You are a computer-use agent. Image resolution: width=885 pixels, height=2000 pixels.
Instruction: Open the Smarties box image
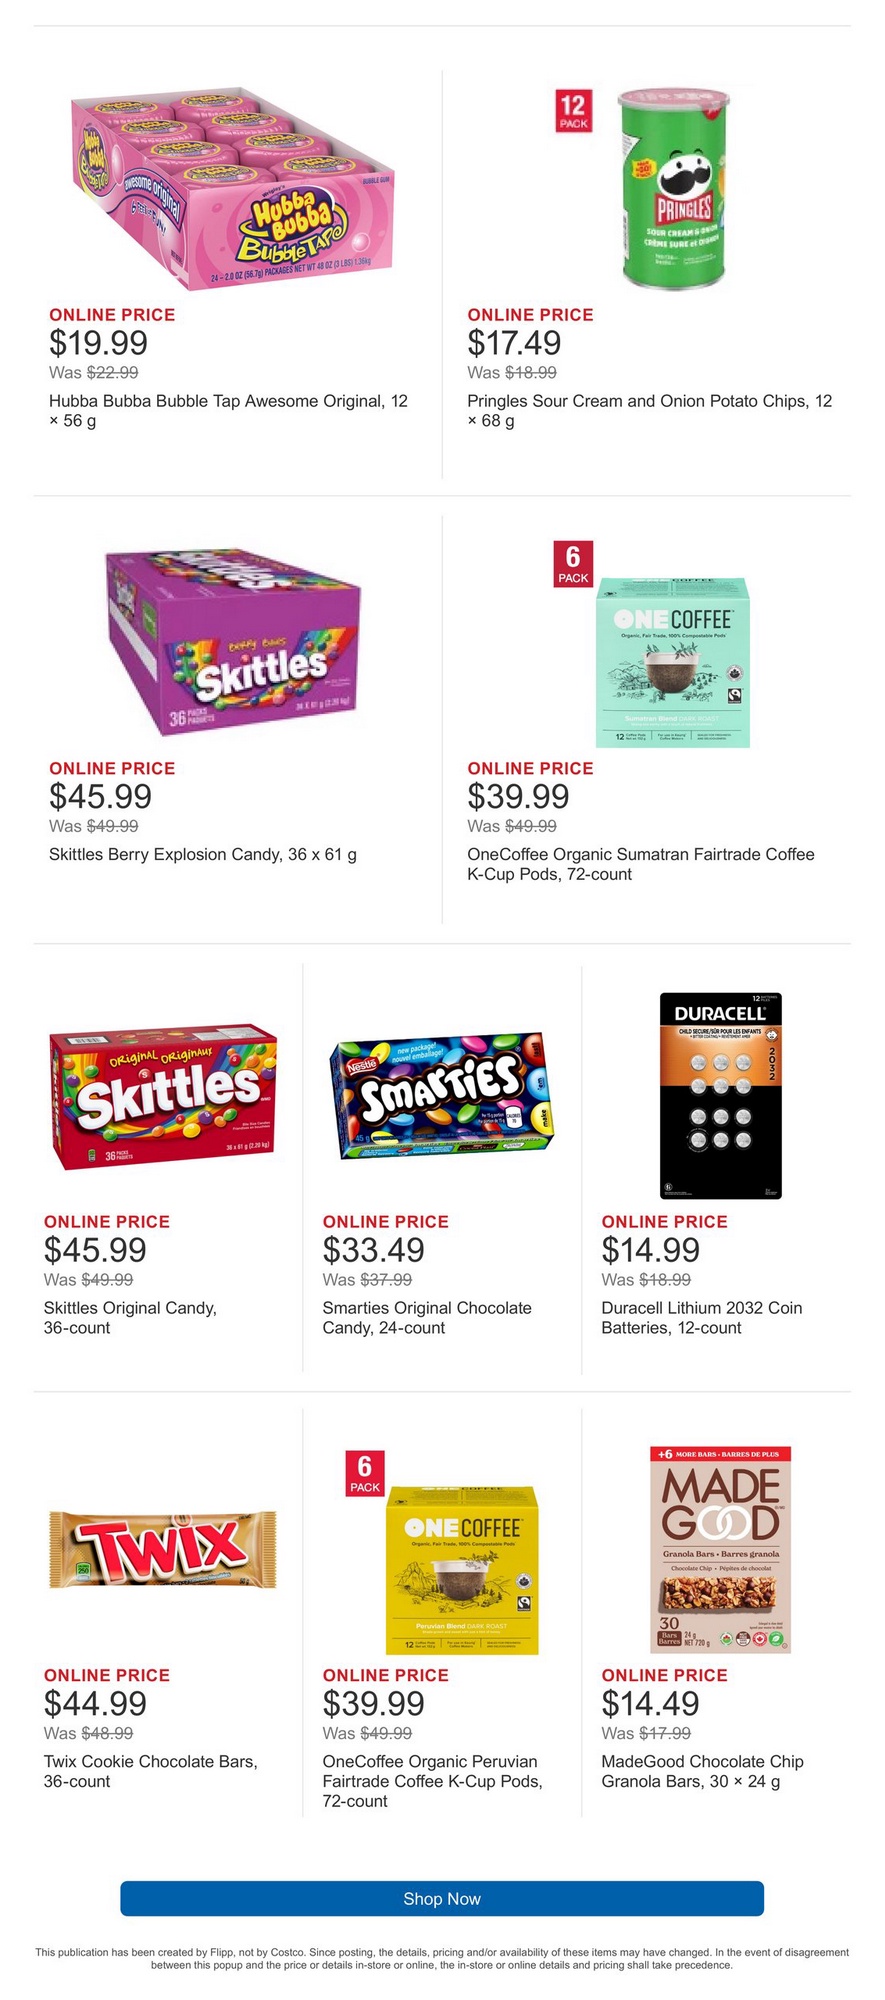(441, 1097)
